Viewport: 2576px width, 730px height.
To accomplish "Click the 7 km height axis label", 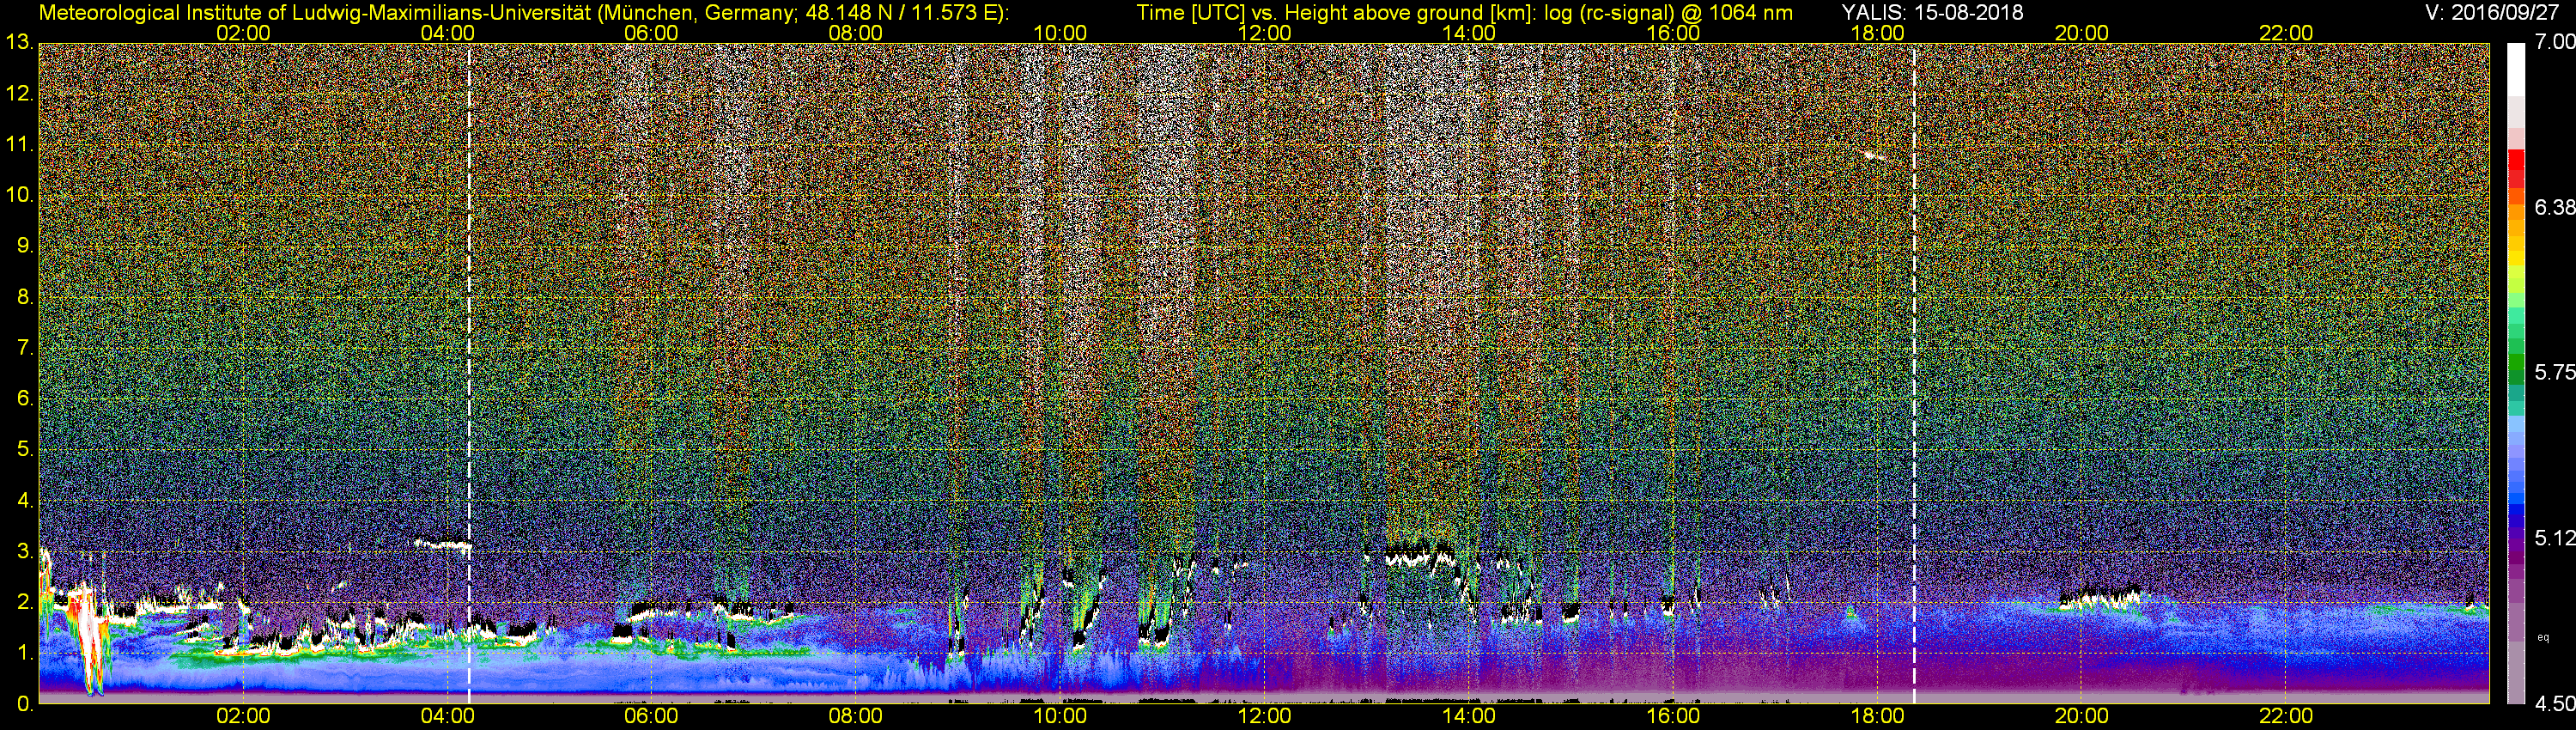I will (x=25, y=348).
